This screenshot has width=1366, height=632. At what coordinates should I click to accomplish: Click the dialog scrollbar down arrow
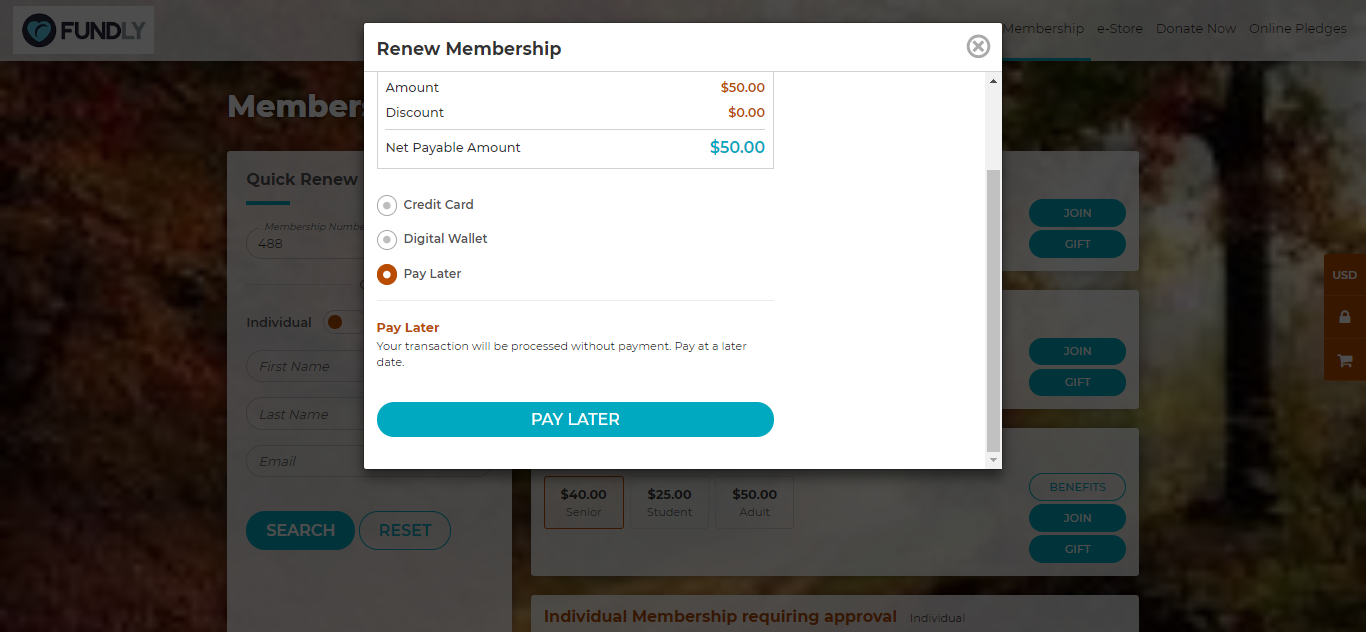[x=993, y=459]
